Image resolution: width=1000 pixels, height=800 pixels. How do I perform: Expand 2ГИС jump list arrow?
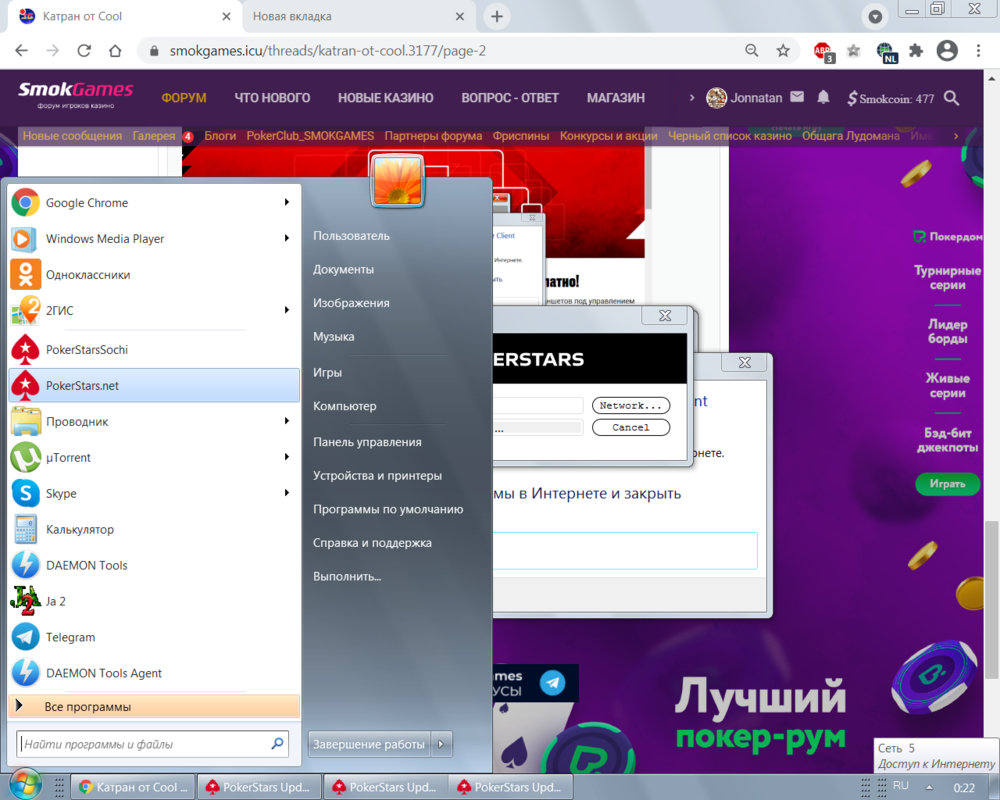point(287,310)
